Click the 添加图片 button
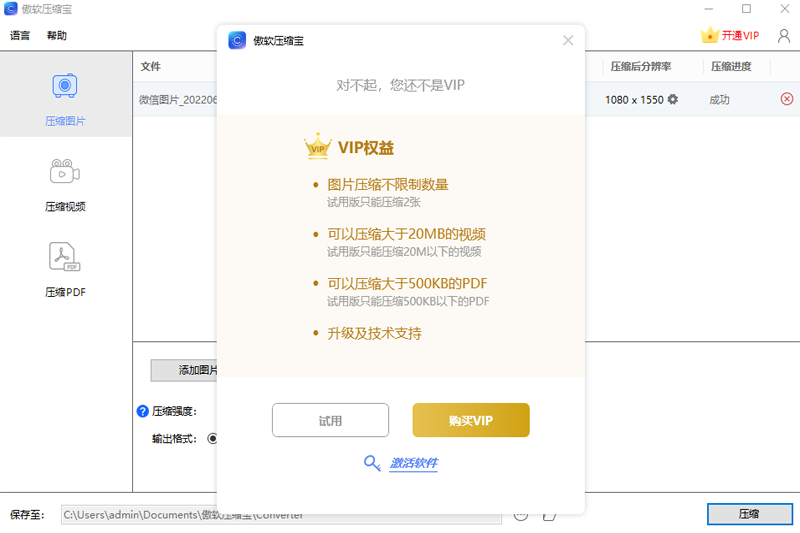This screenshot has width=800, height=533. (185, 370)
